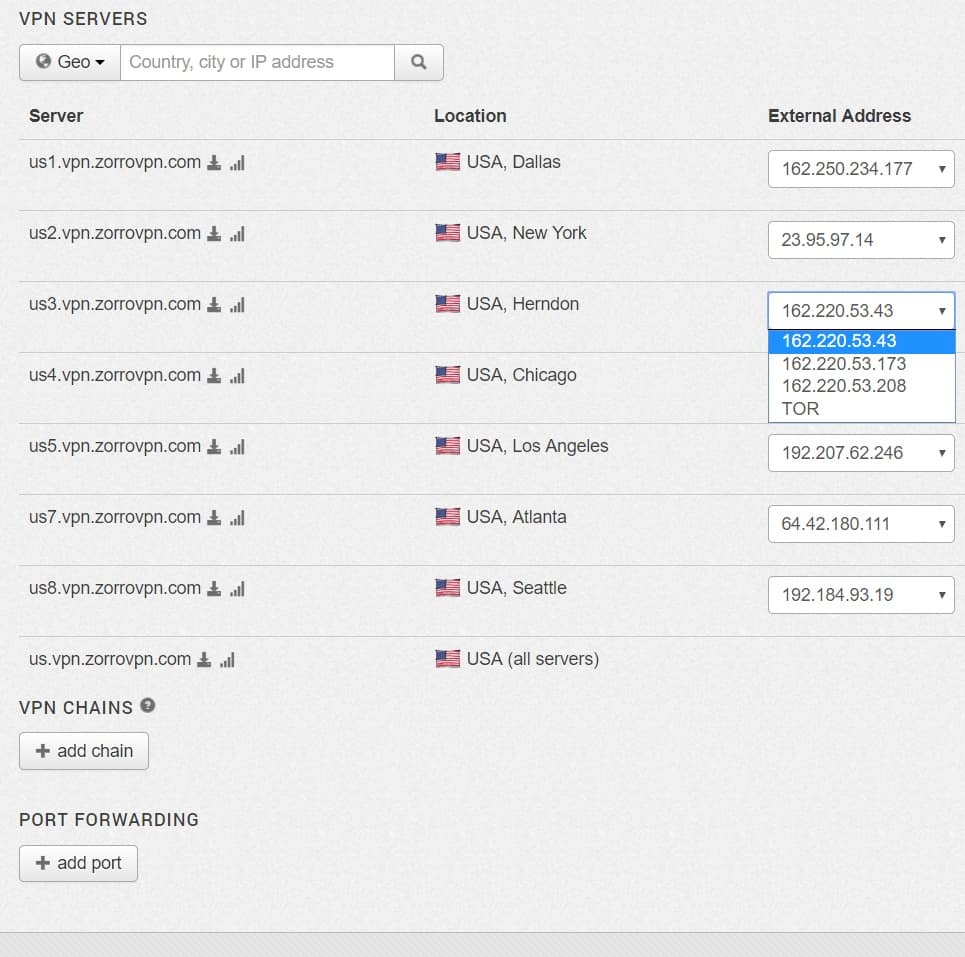View signal stats for us1.vpn.zorrovpn.com

tap(238, 163)
